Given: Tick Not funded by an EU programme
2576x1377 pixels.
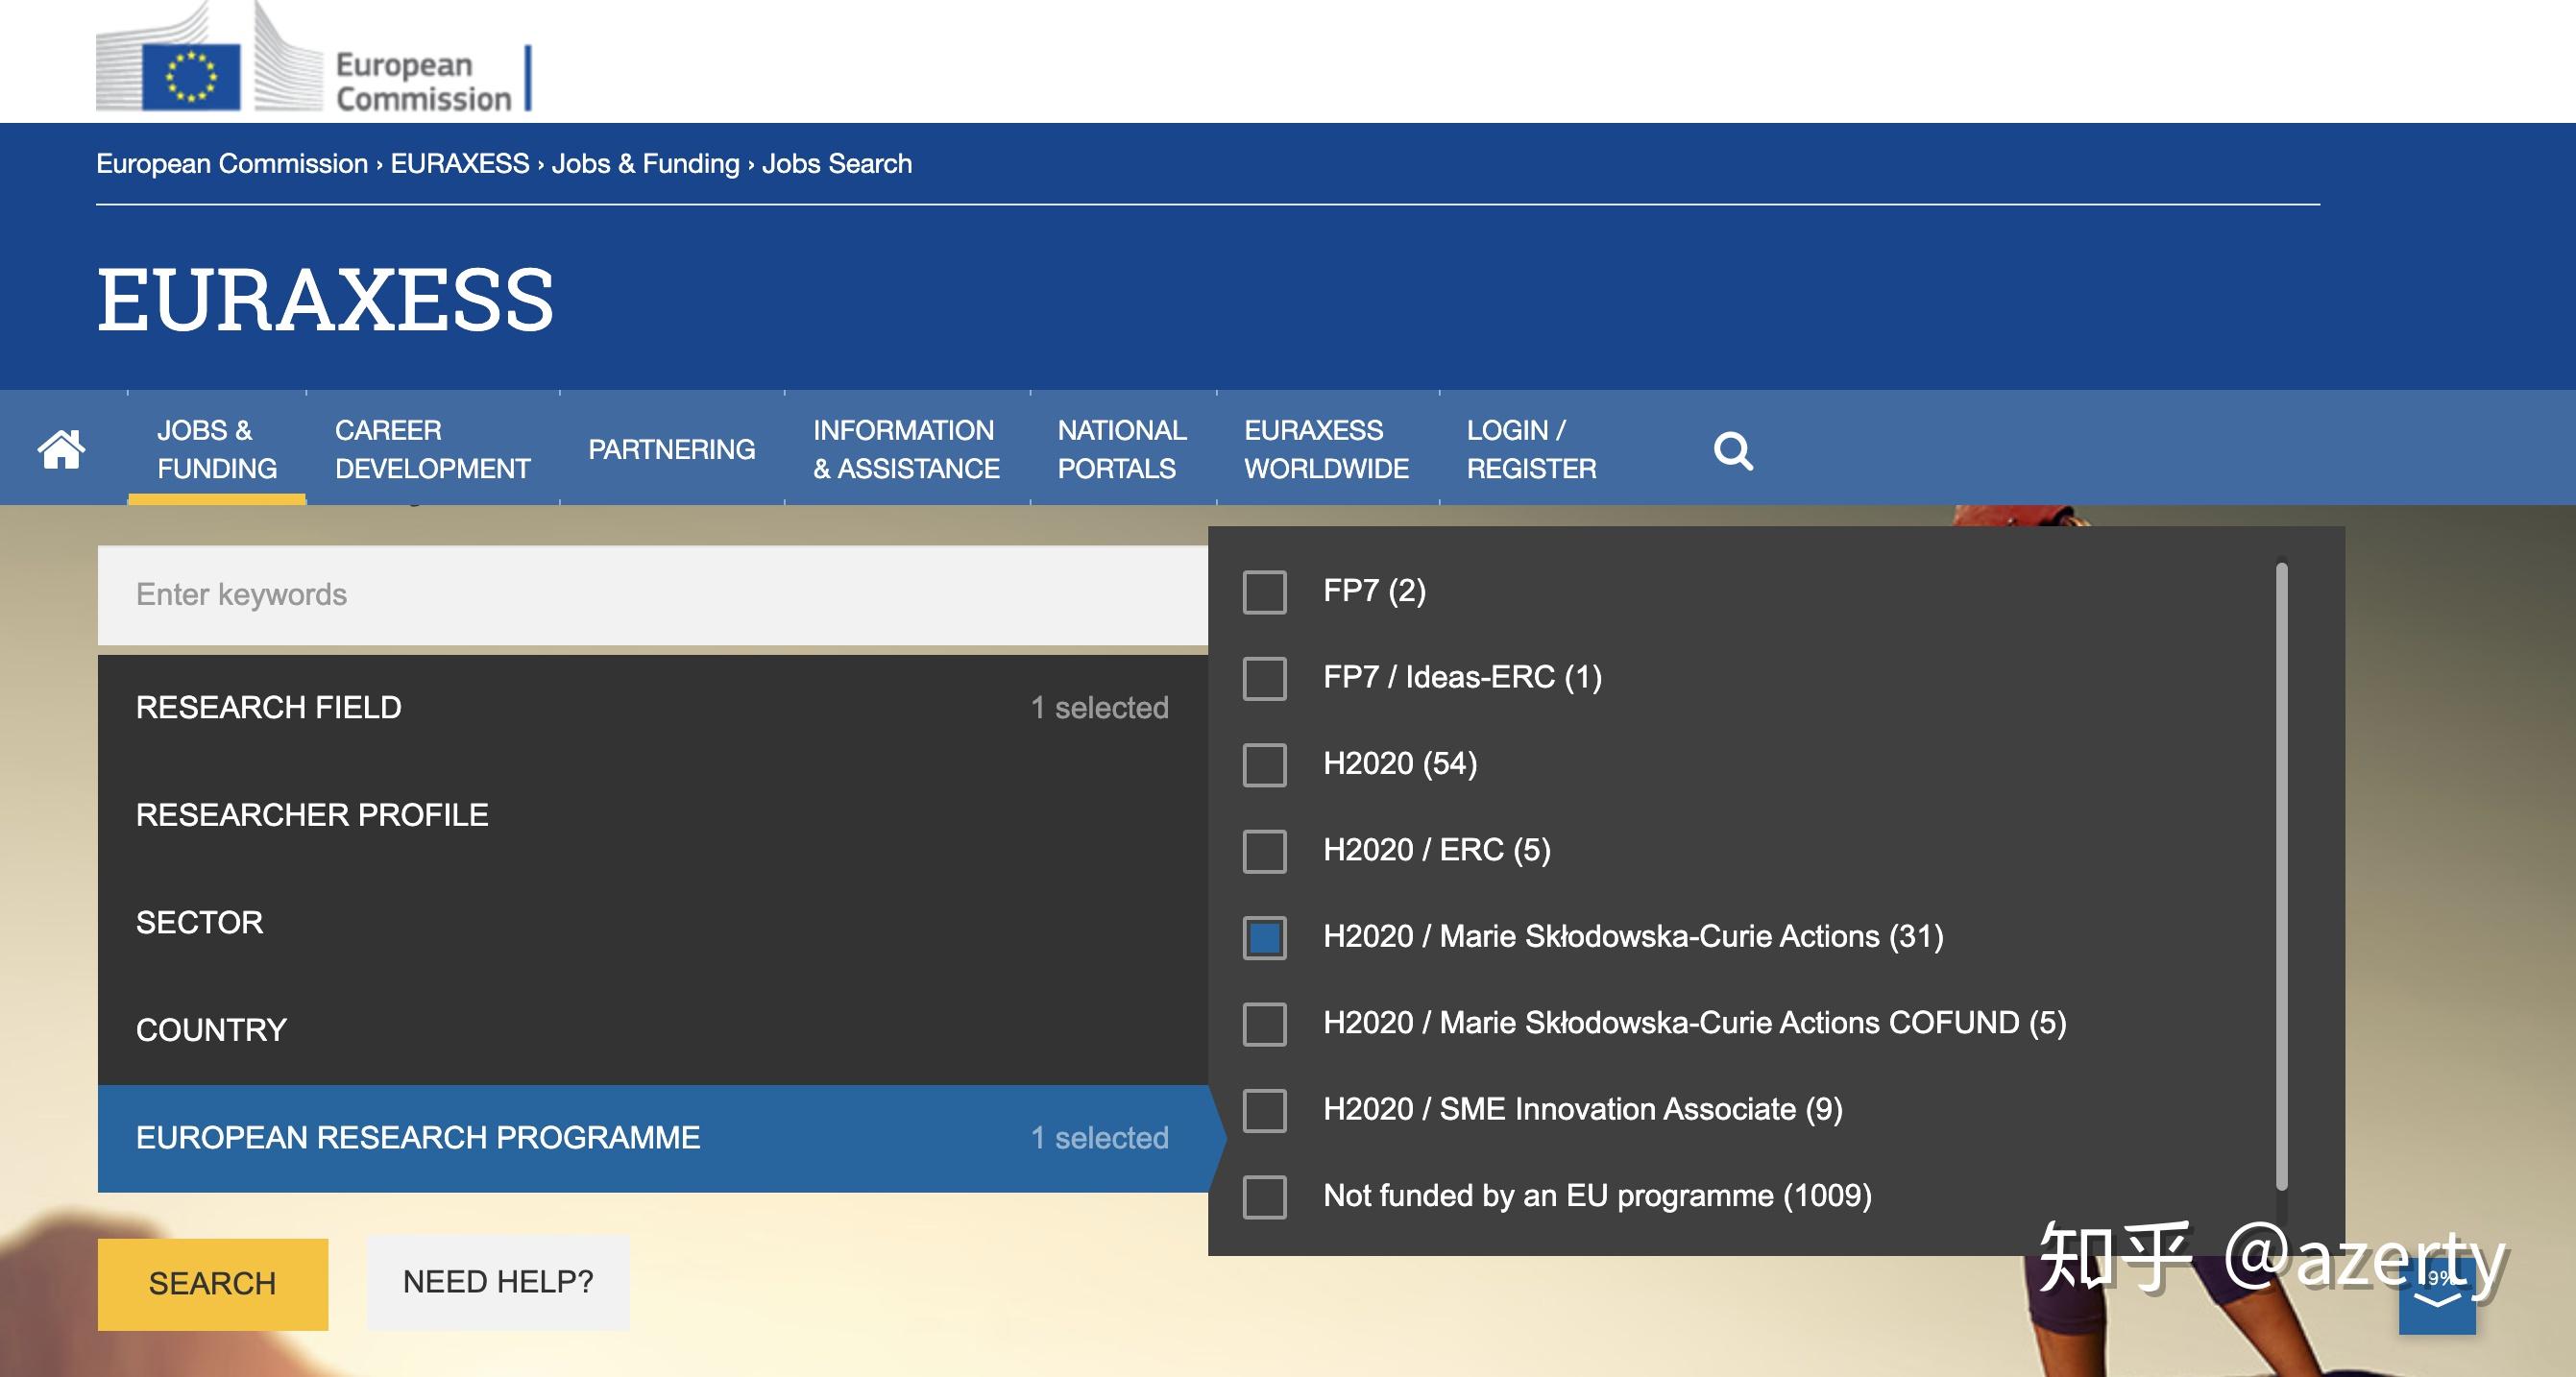Looking at the screenshot, I should (1264, 1196).
